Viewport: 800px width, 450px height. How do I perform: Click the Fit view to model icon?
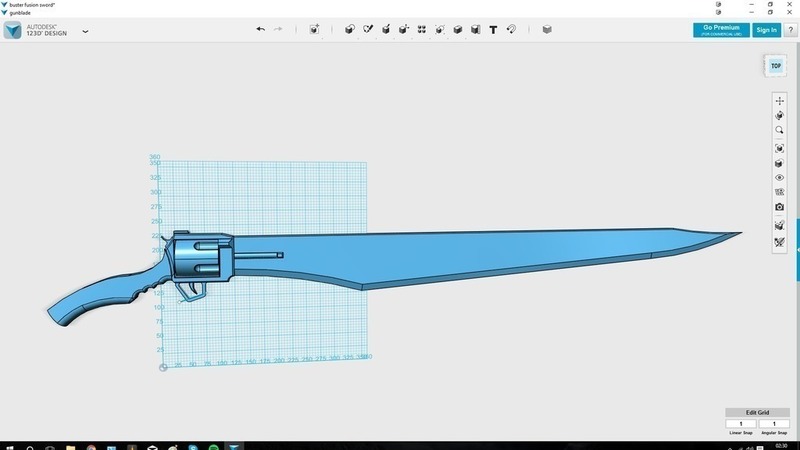tap(779, 148)
